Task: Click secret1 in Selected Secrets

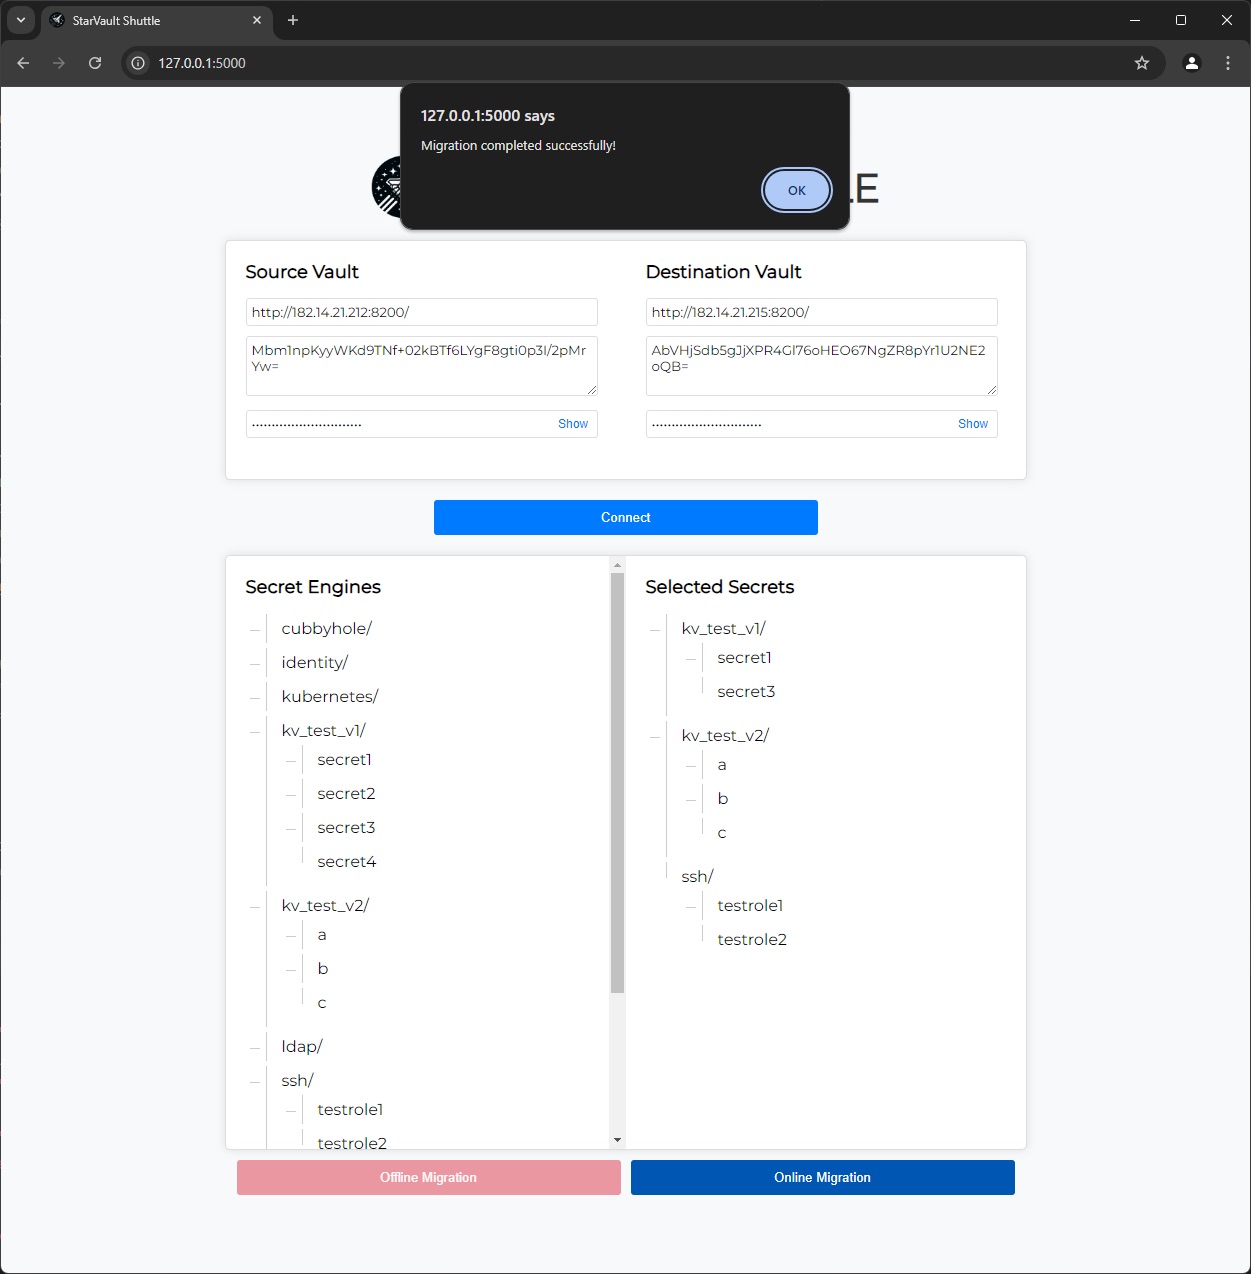Action: coord(744,658)
